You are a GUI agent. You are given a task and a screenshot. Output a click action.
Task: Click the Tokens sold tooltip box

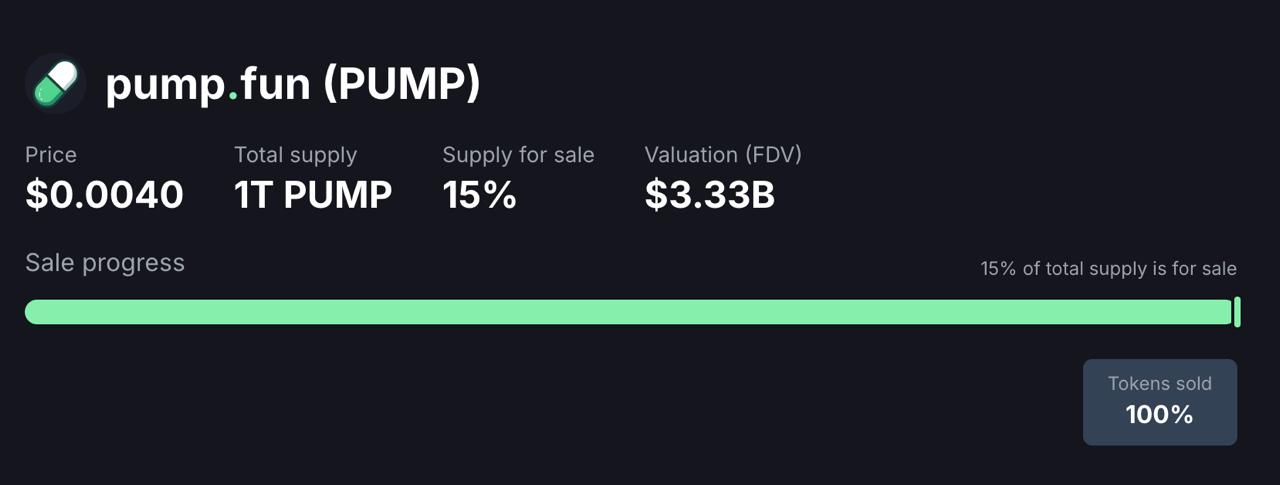coord(1160,402)
